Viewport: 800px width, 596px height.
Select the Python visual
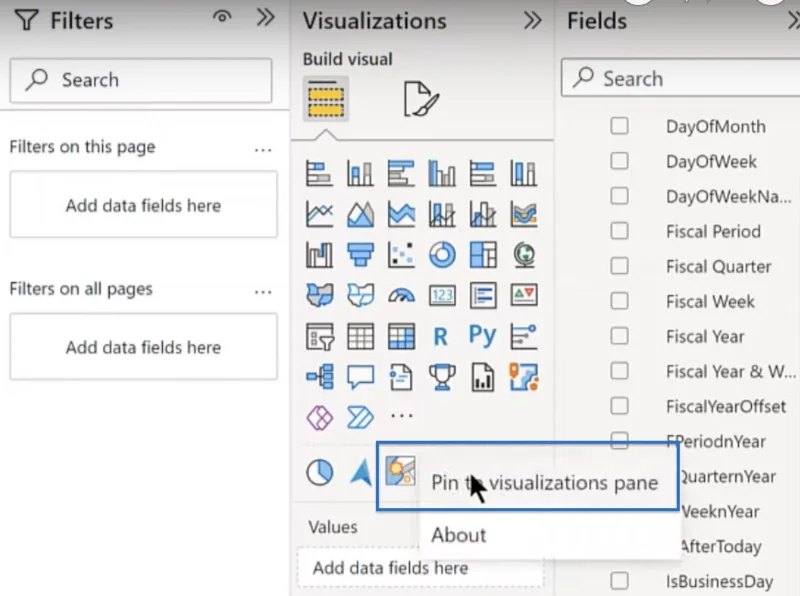(x=483, y=335)
